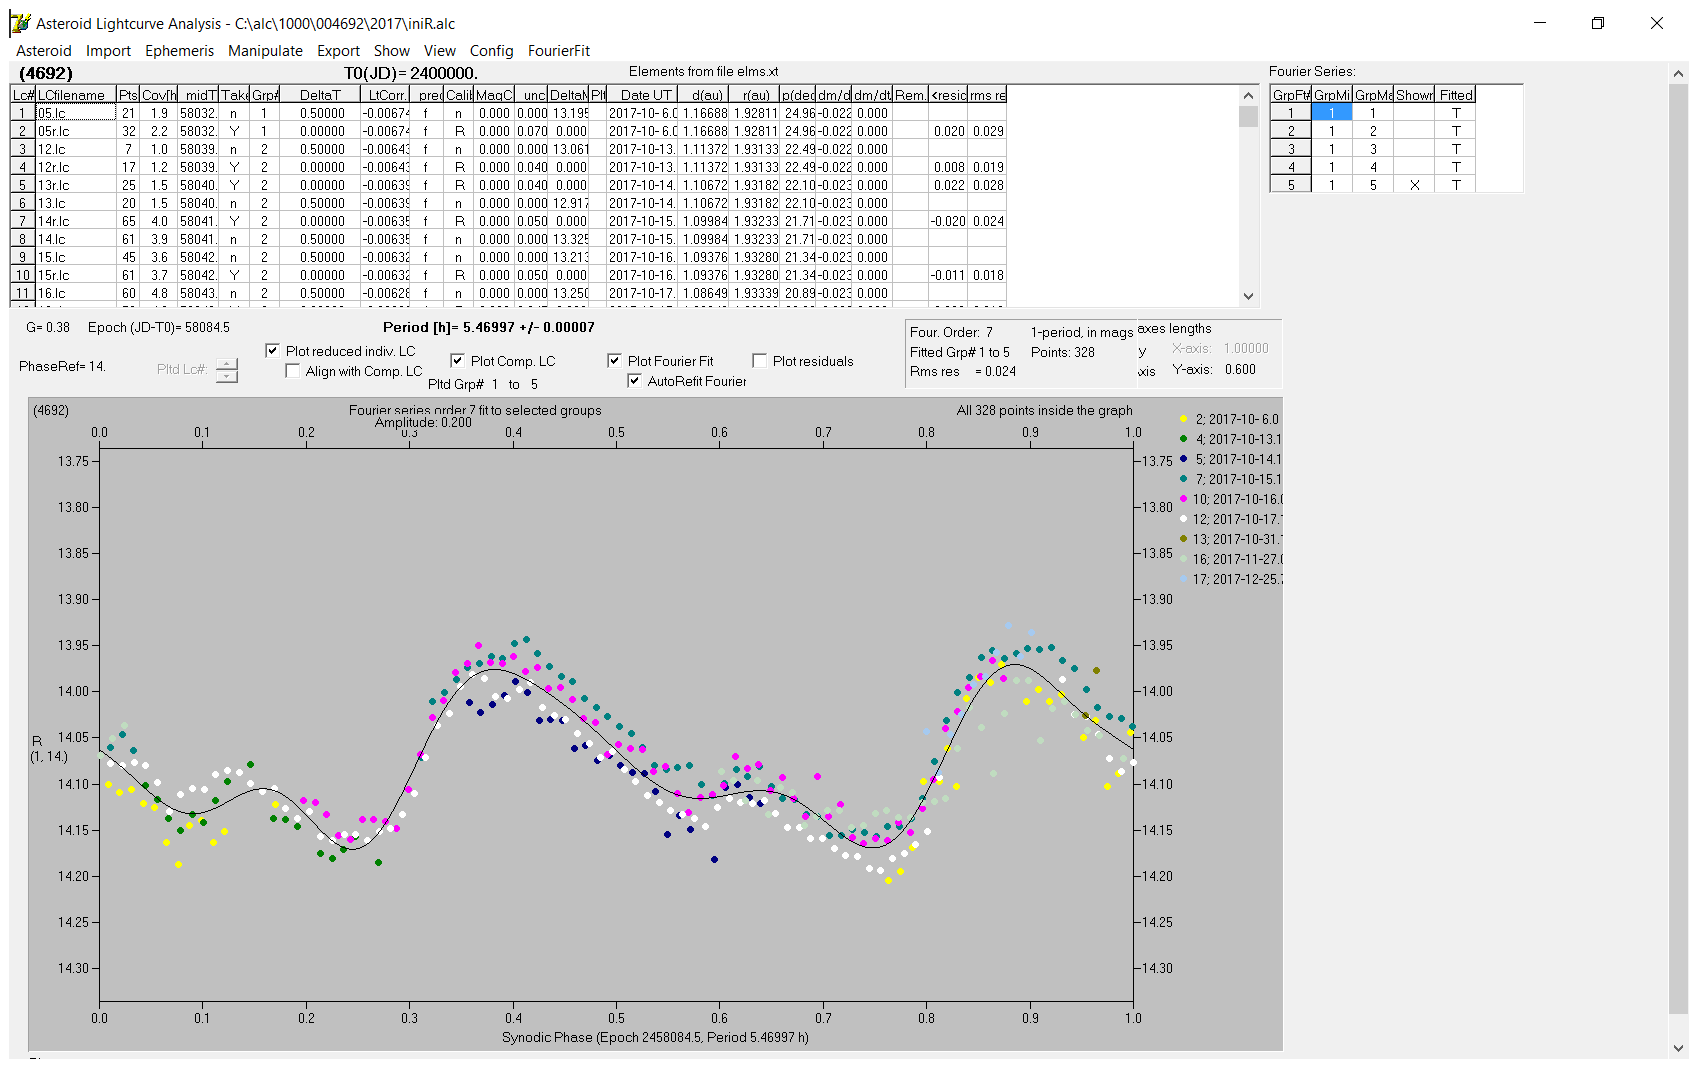Enable Plot residuals checkbox
Image resolution: width=1698 pixels, height=1068 pixels.
click(x=759, y=361)
